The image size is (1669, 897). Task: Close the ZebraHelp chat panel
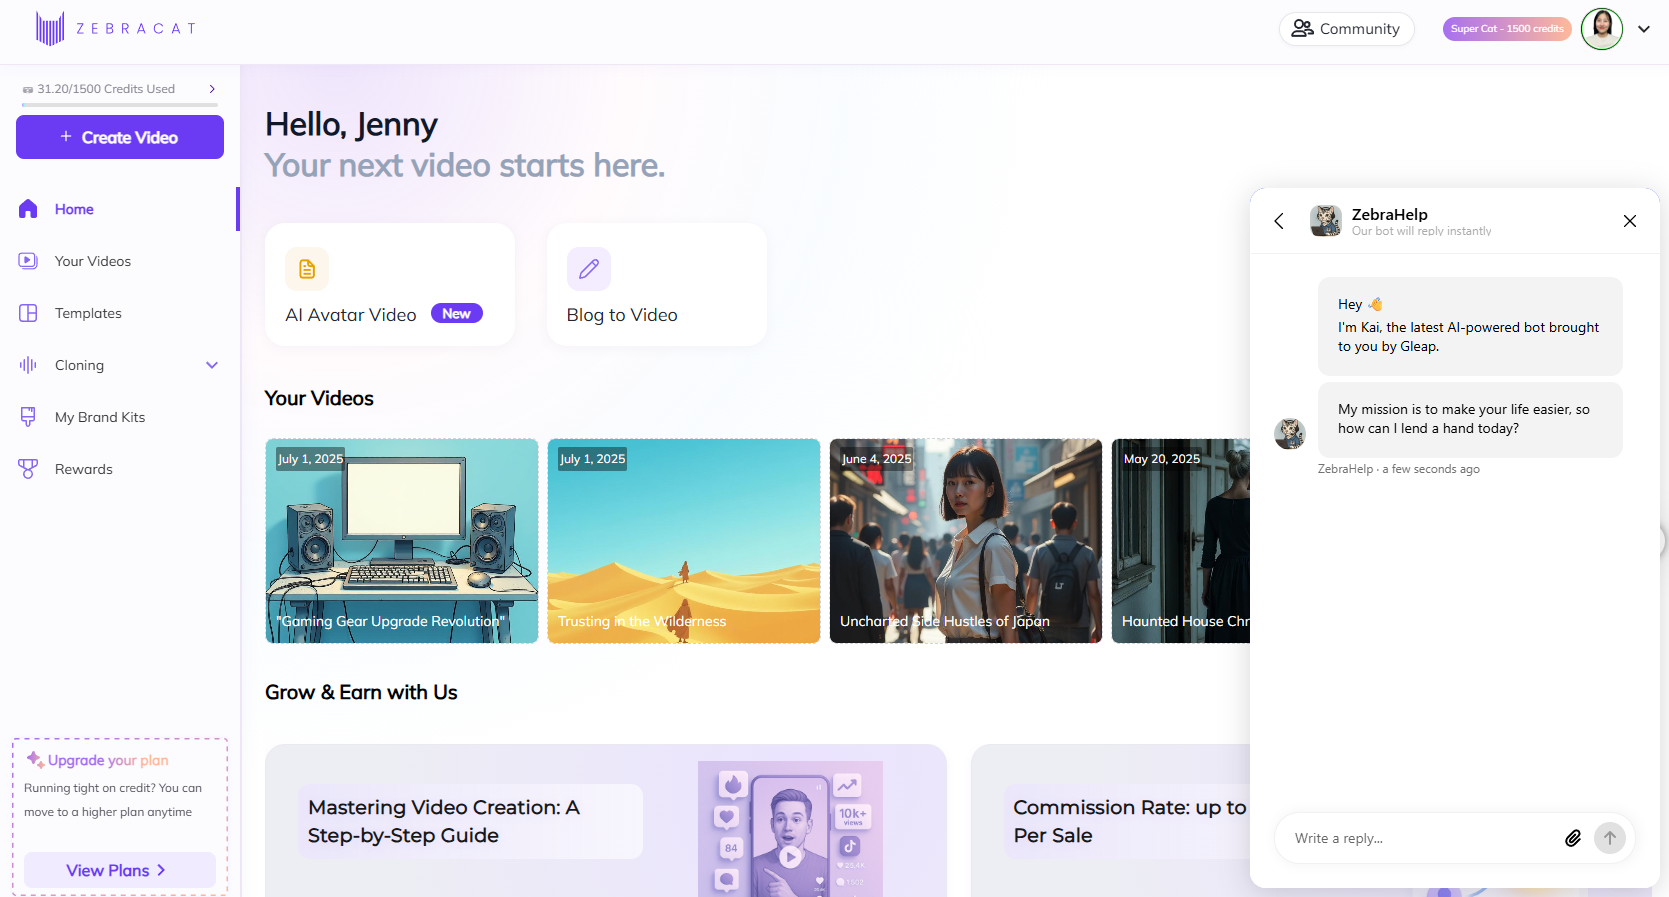(x=1630, y=221)
